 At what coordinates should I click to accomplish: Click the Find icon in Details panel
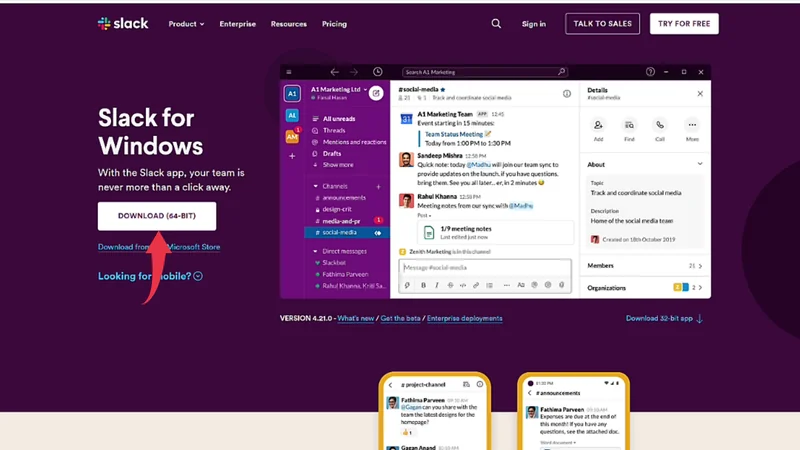pos(629,126)
